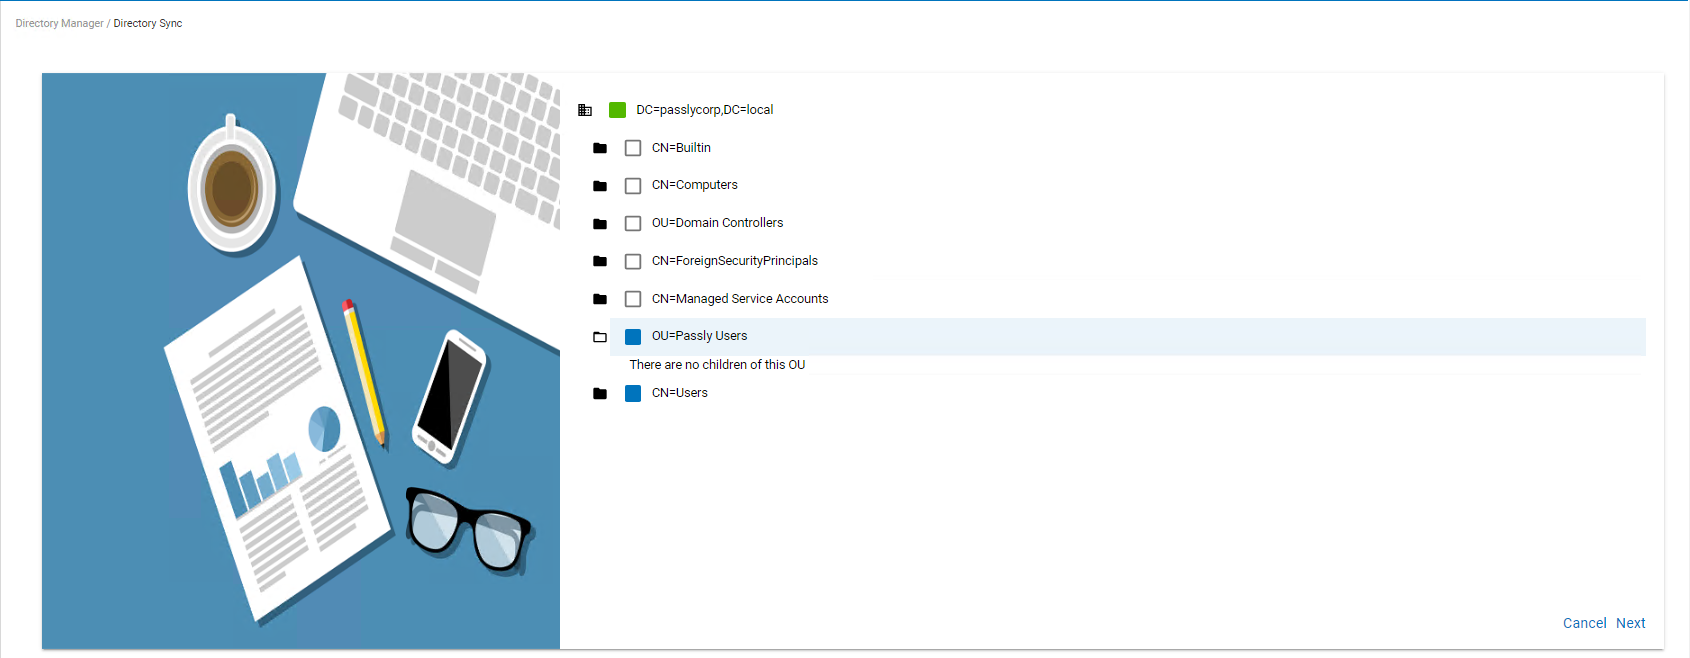Expand the CN=Managed Service Accounts folder icon
The image size is (1690, 658).
click(x=600, y=299)
